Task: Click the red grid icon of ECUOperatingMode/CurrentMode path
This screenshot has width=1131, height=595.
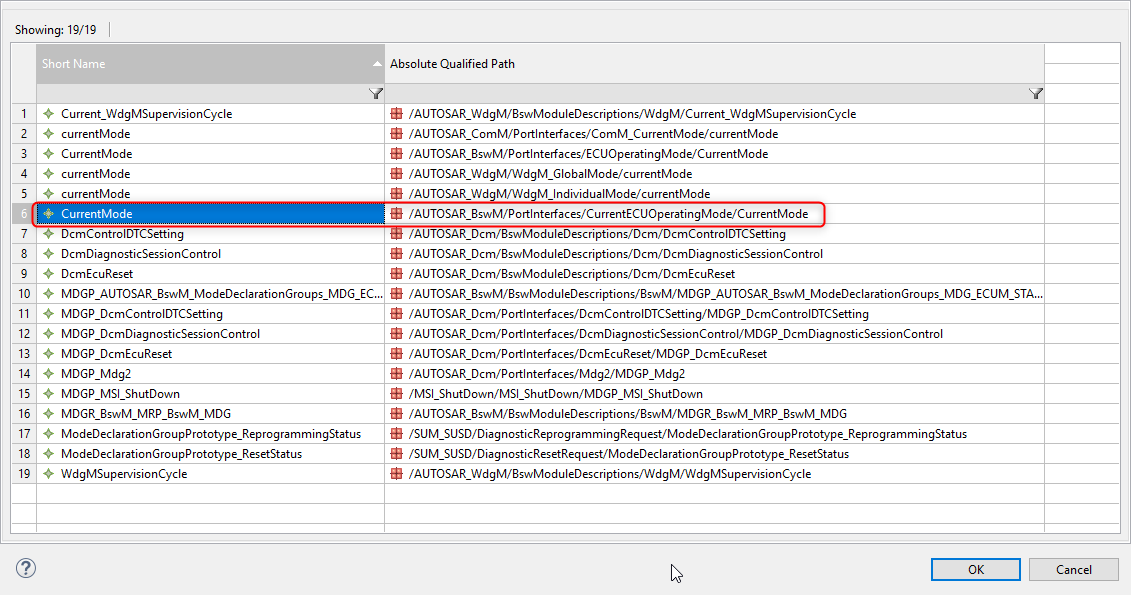Action: (x=396, y=154)
